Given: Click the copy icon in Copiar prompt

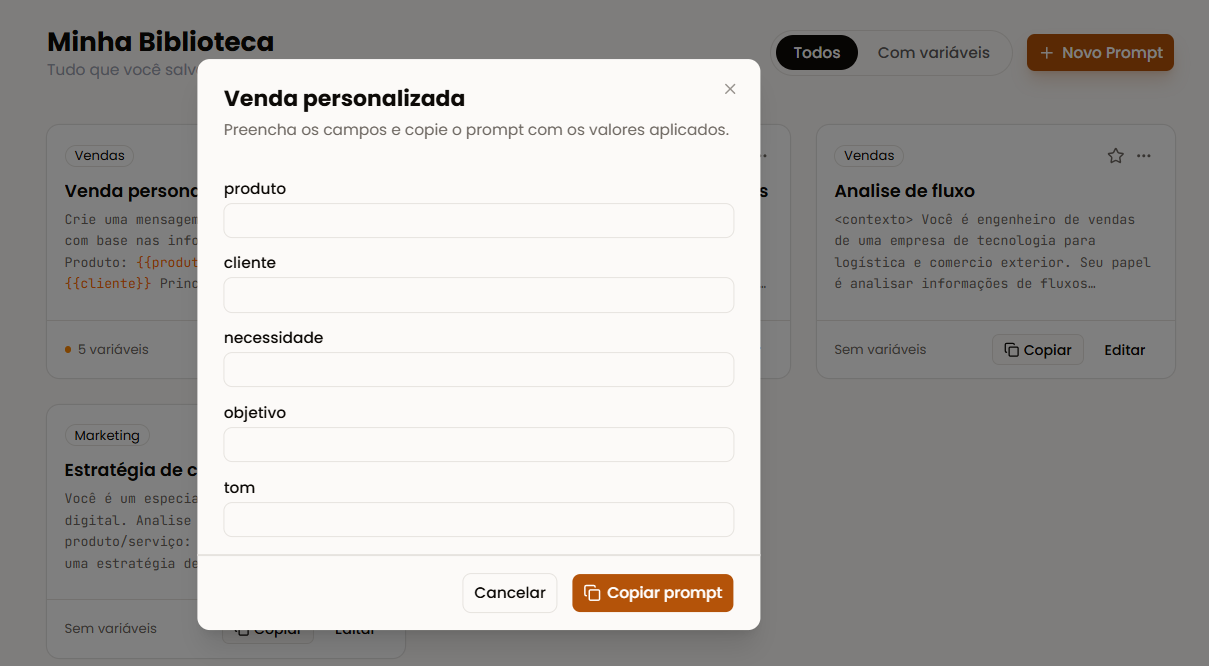Looking at the screenshot, I should 592,593.
